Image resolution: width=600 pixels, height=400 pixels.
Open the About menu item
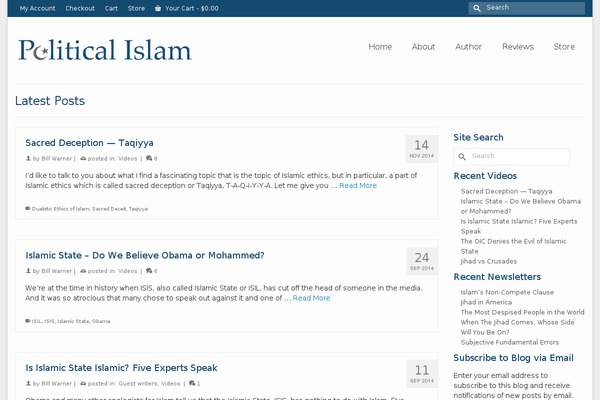tap(423, 47)
